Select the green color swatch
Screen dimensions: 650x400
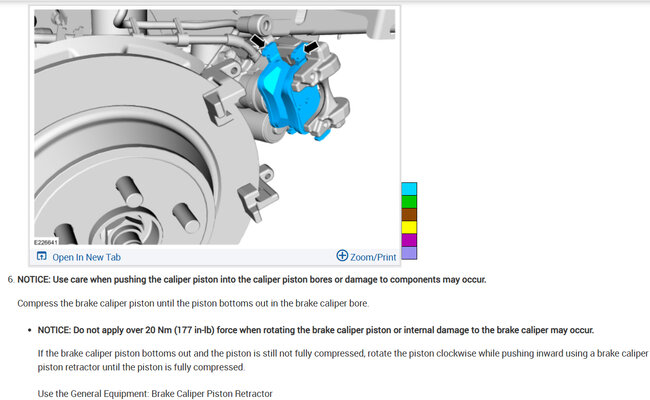[409, 202]
